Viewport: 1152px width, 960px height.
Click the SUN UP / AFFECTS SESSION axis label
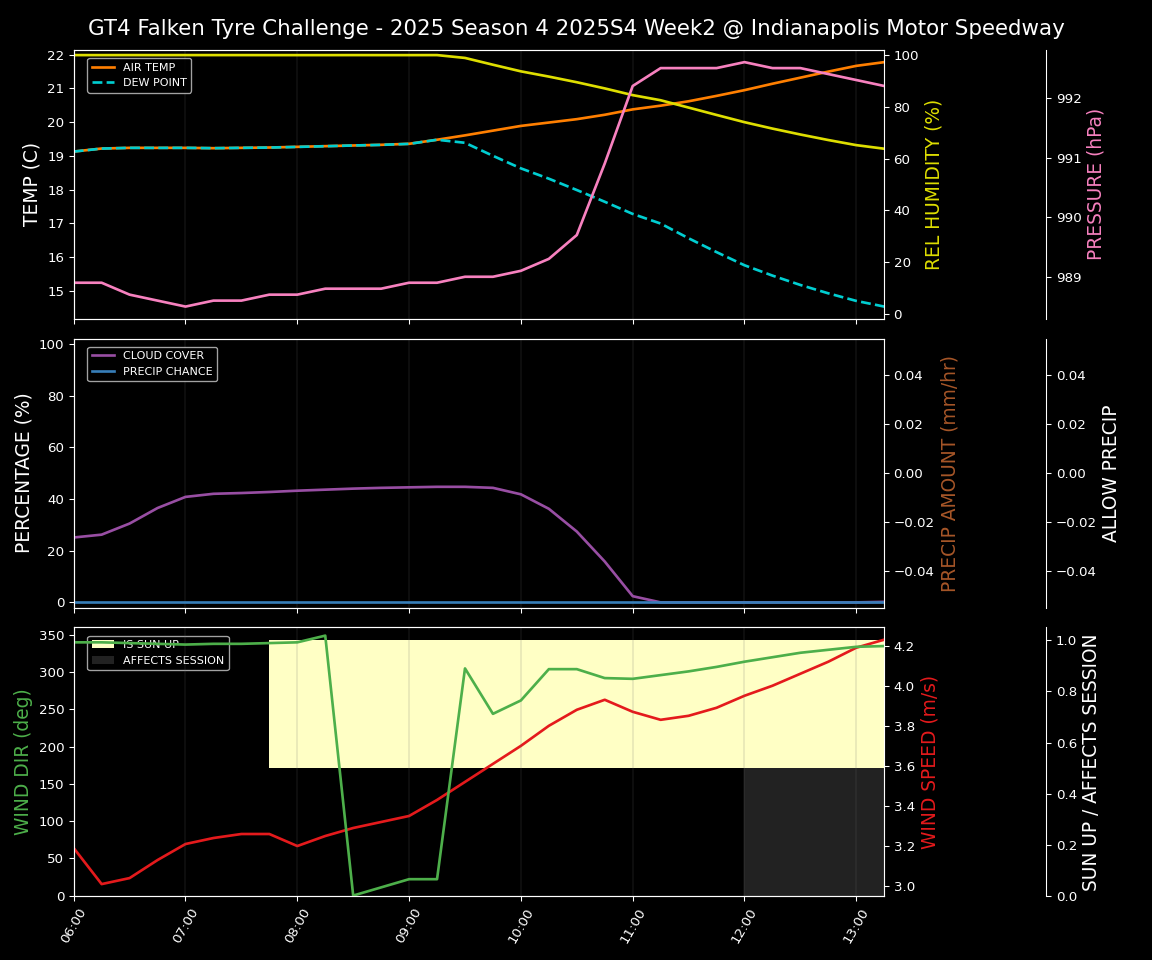point(1090,762)
